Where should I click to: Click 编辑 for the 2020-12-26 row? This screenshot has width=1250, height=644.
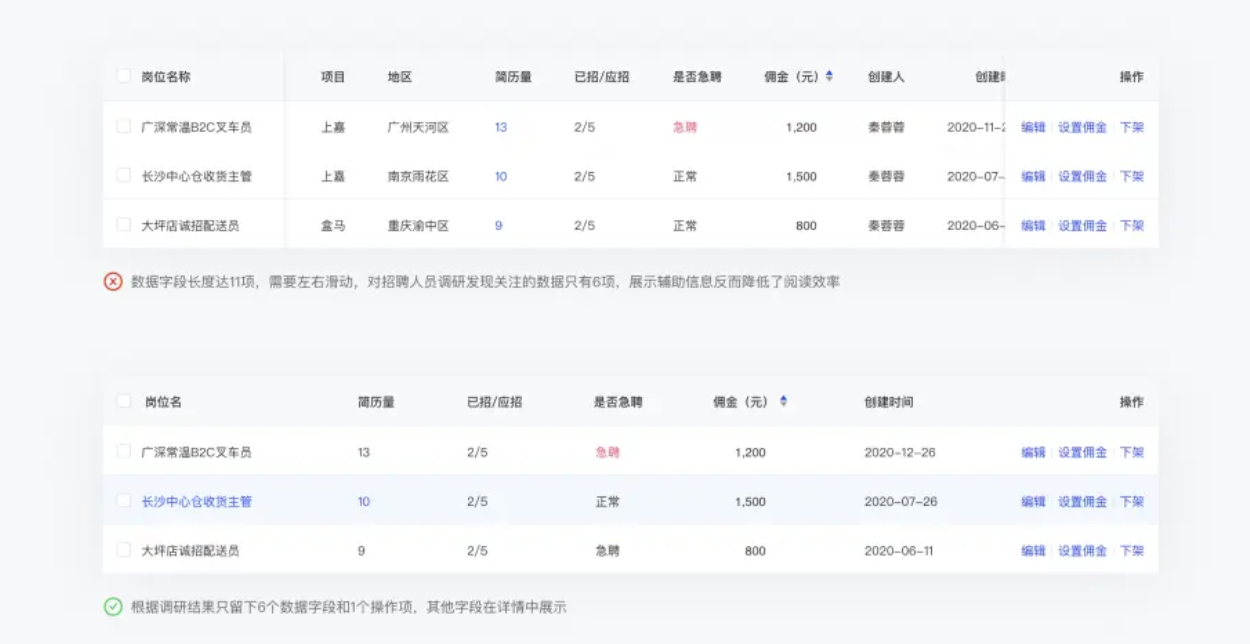point(1033,452)
